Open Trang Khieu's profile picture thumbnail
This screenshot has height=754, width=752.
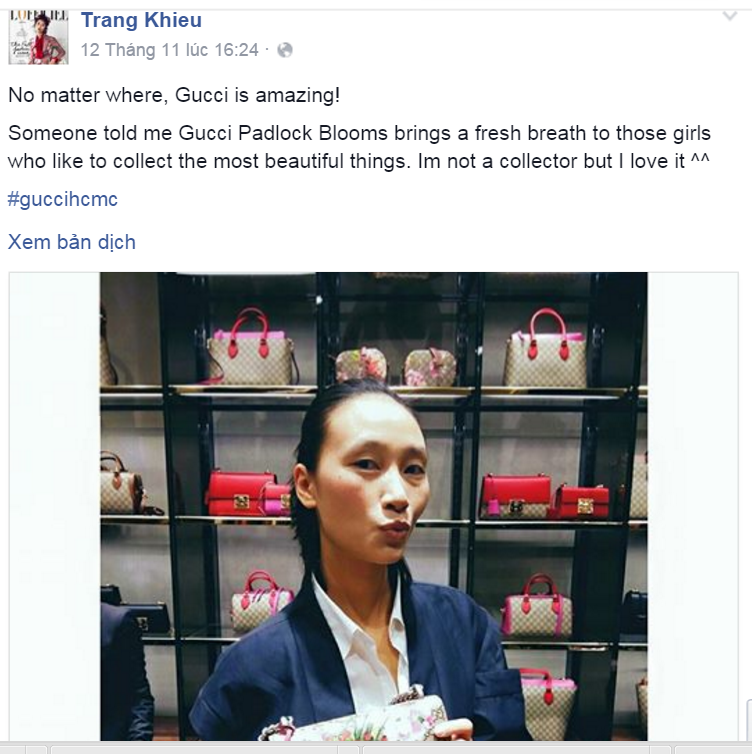pos(38,37)
